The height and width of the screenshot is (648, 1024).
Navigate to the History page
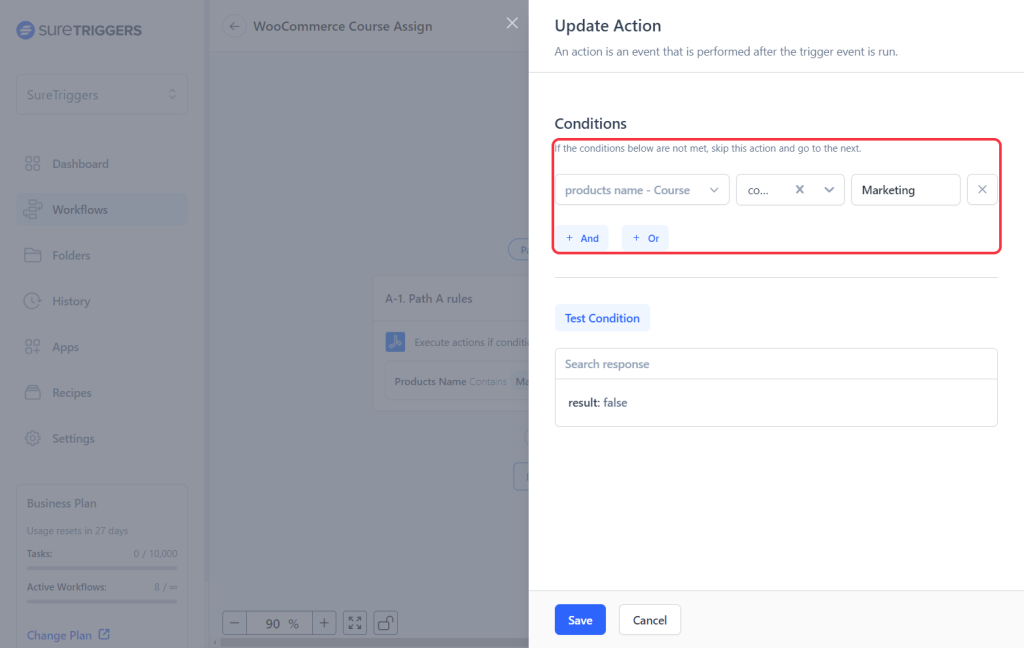tap(71, 301)
